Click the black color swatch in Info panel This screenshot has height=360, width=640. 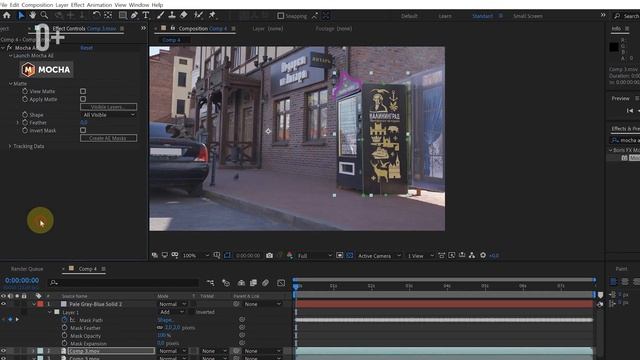pyautogui.click(x=613, y=47)
